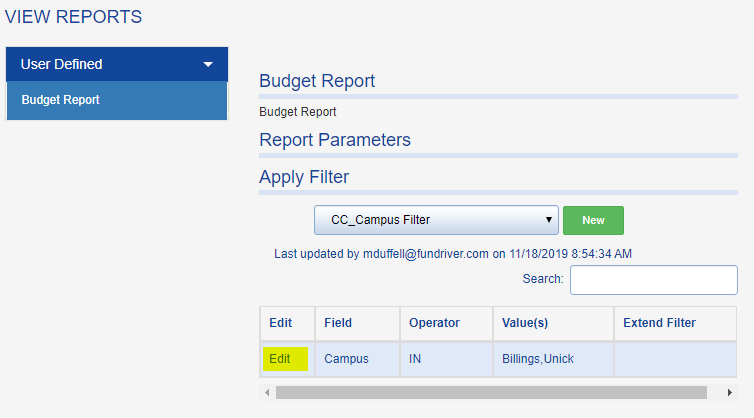
Task: Click the horizontal scrollbar right arrow
Action: coord(729,393)
